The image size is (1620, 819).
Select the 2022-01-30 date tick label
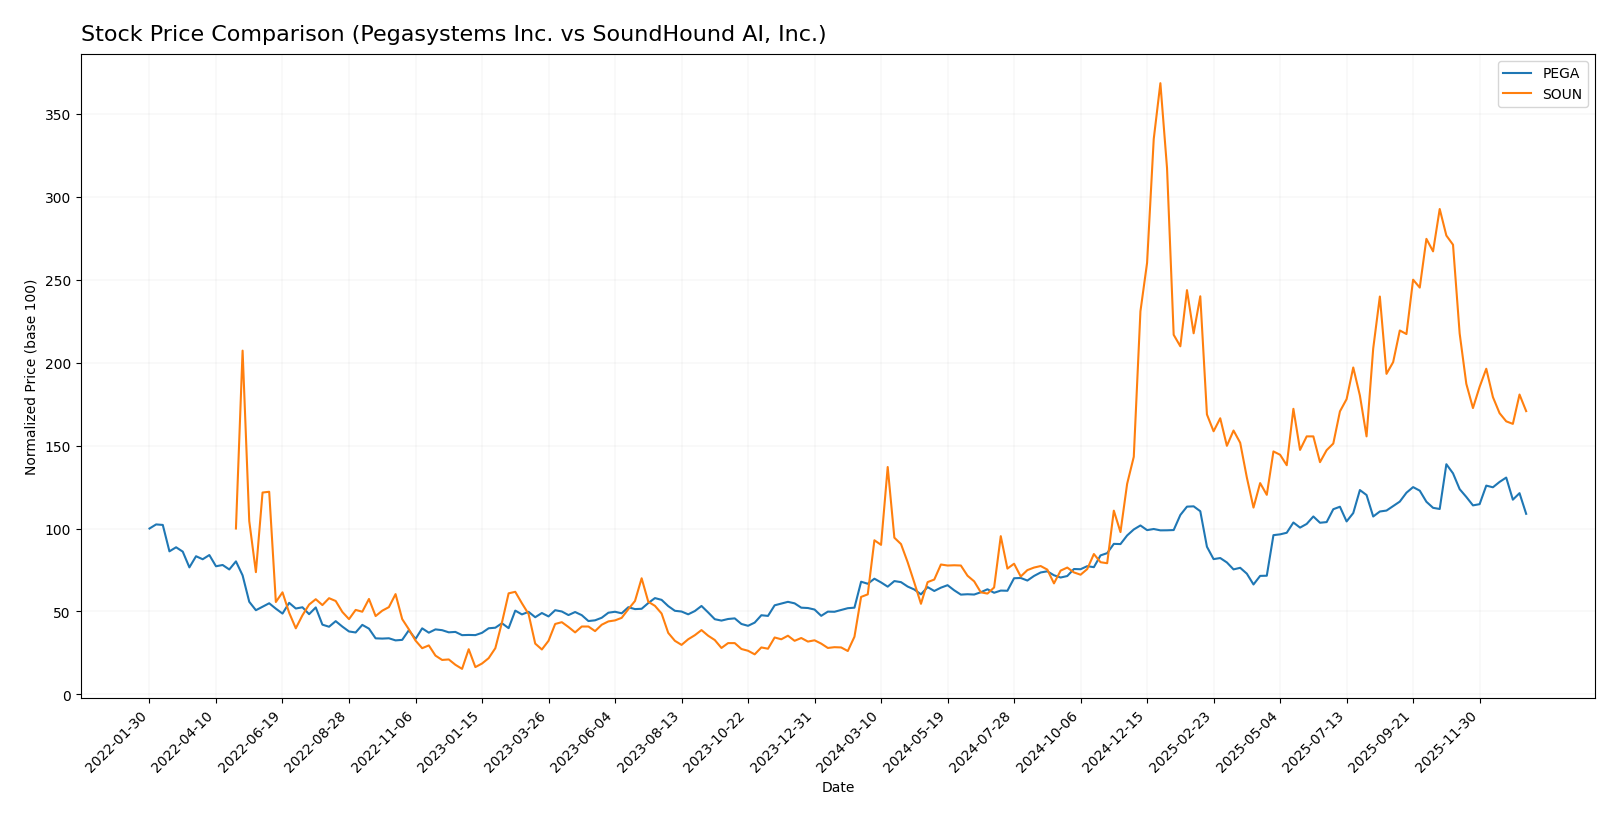tap(117, 743)
